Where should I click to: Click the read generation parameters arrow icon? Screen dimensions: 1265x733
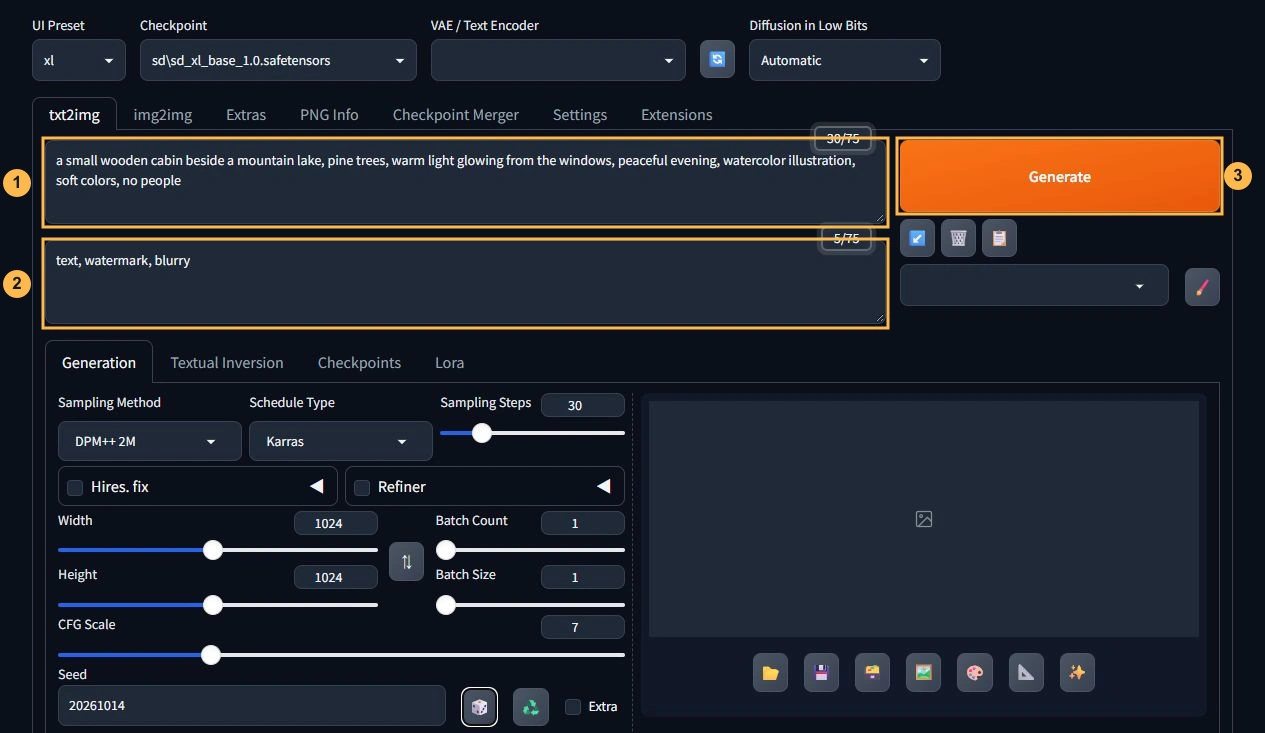point(917,238)
